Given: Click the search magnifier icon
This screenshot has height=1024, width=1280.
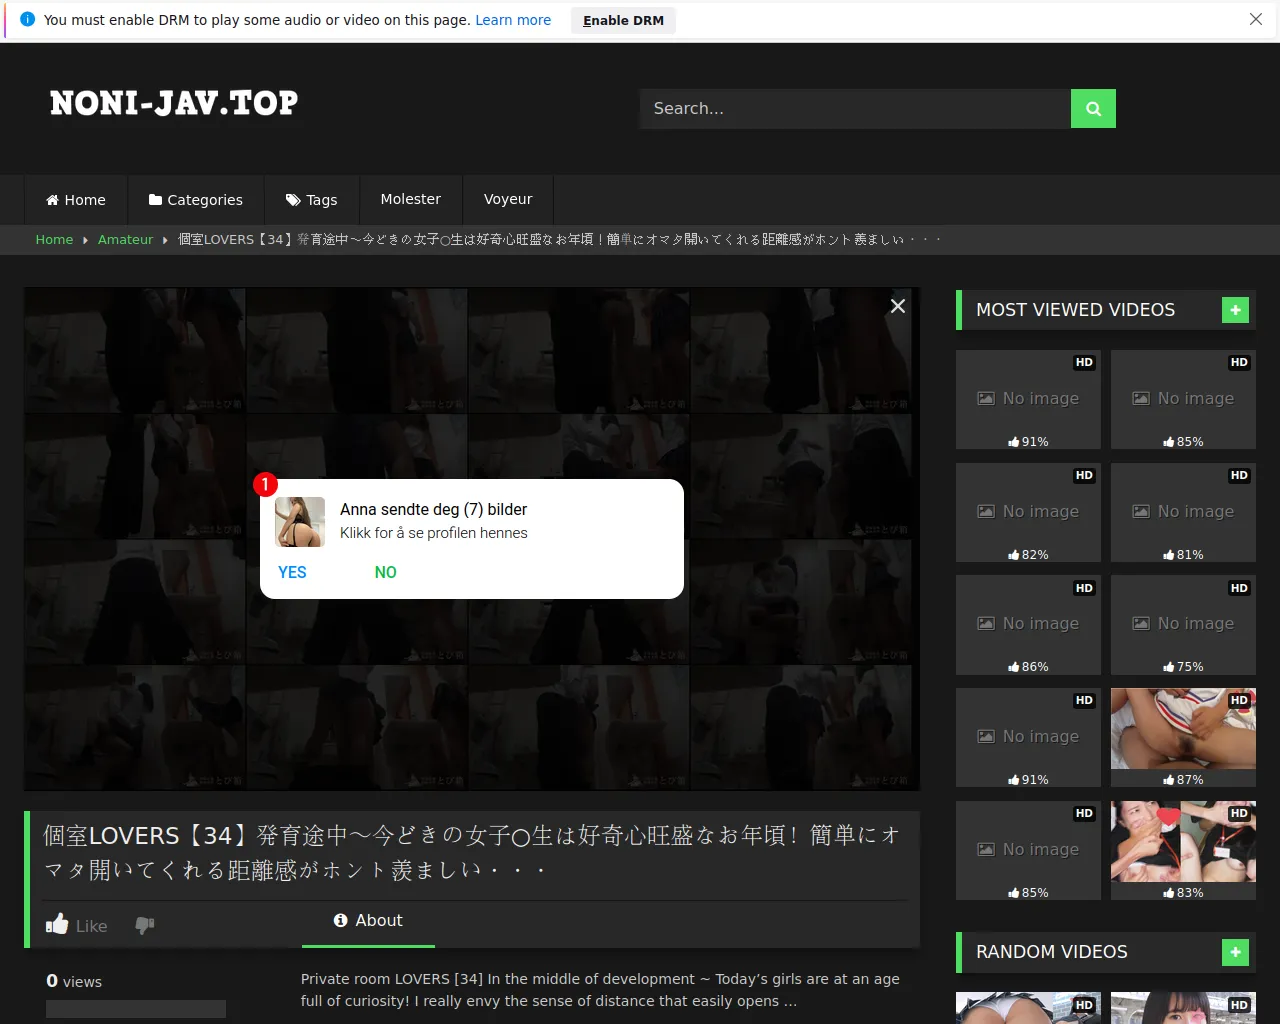Looking at the screenshot, I should click(1092, 108).
